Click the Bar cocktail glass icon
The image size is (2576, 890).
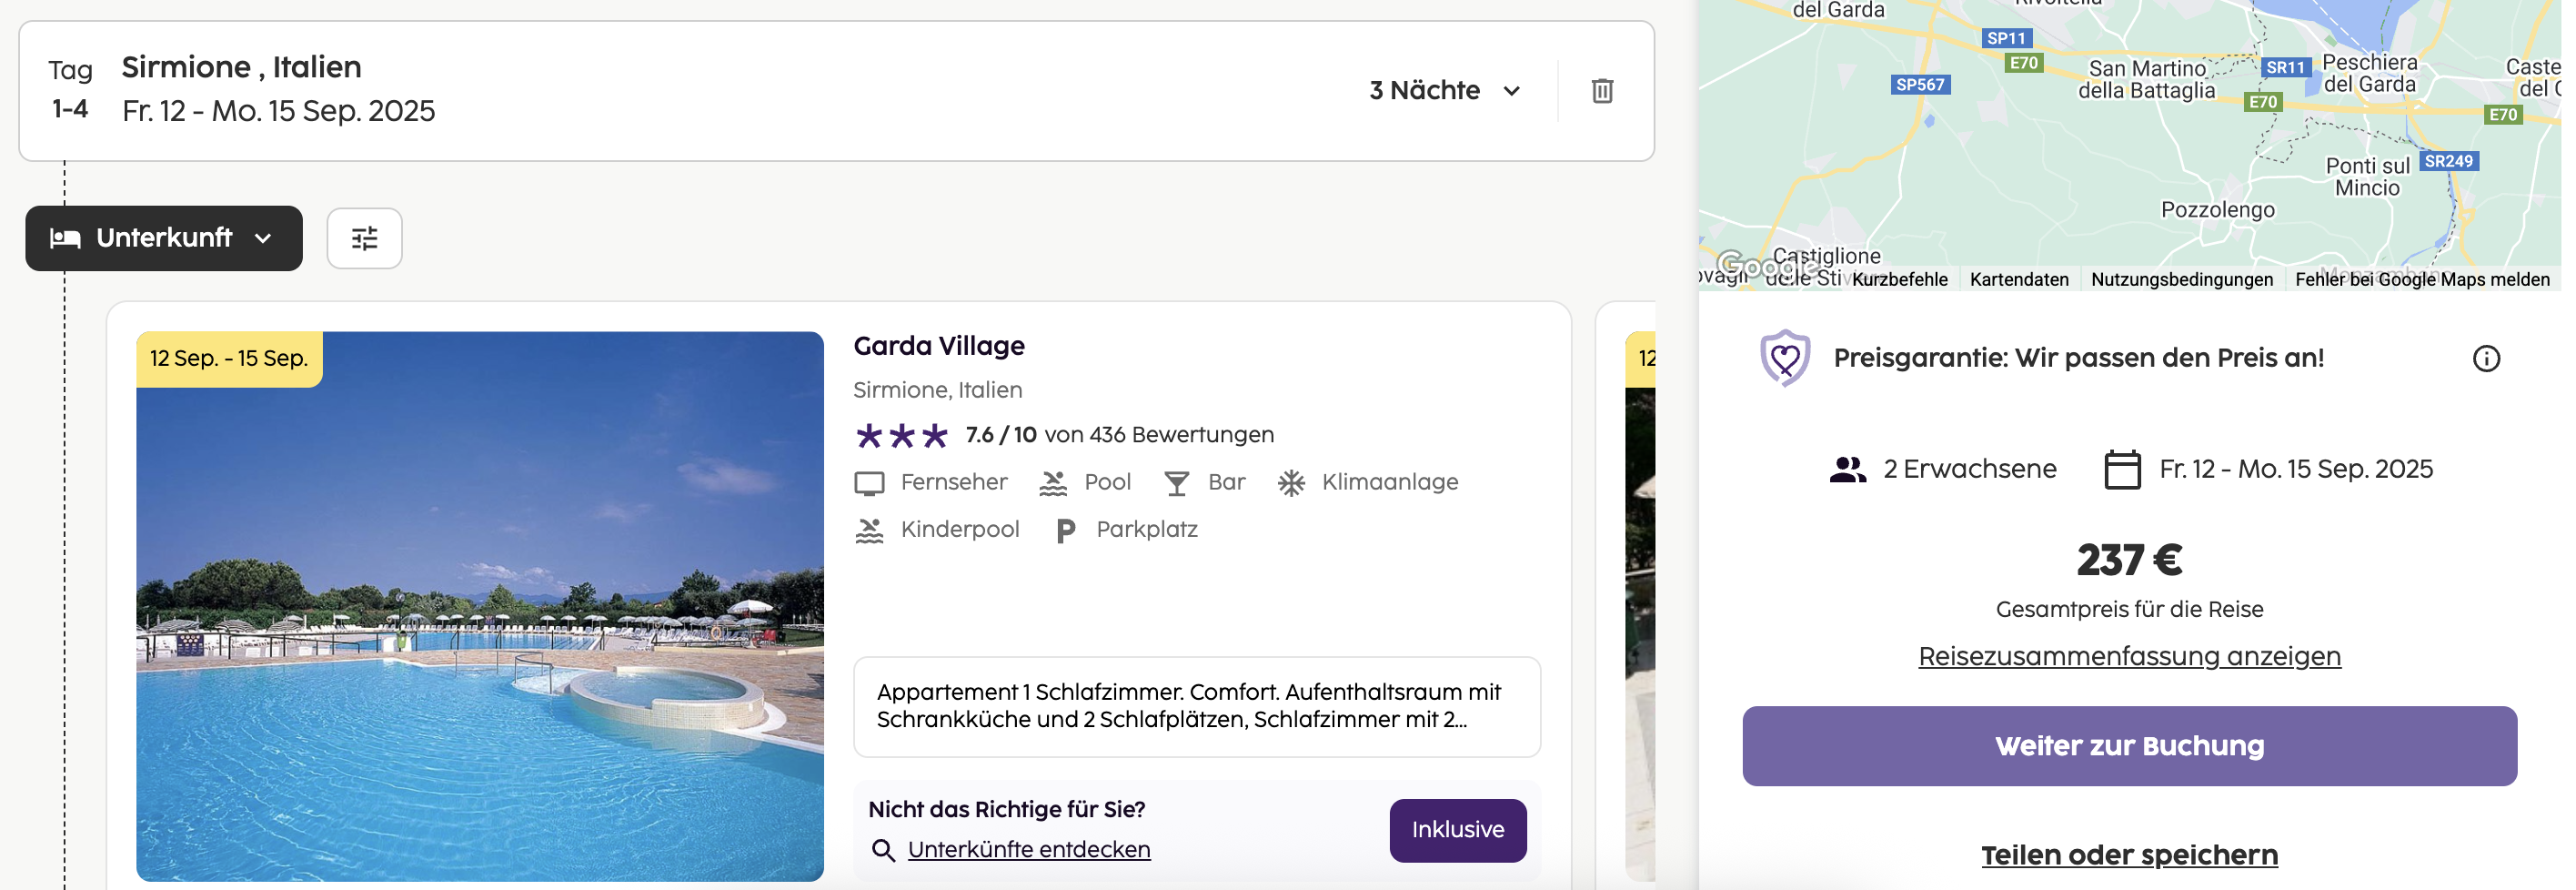(x=1176, y=484)
